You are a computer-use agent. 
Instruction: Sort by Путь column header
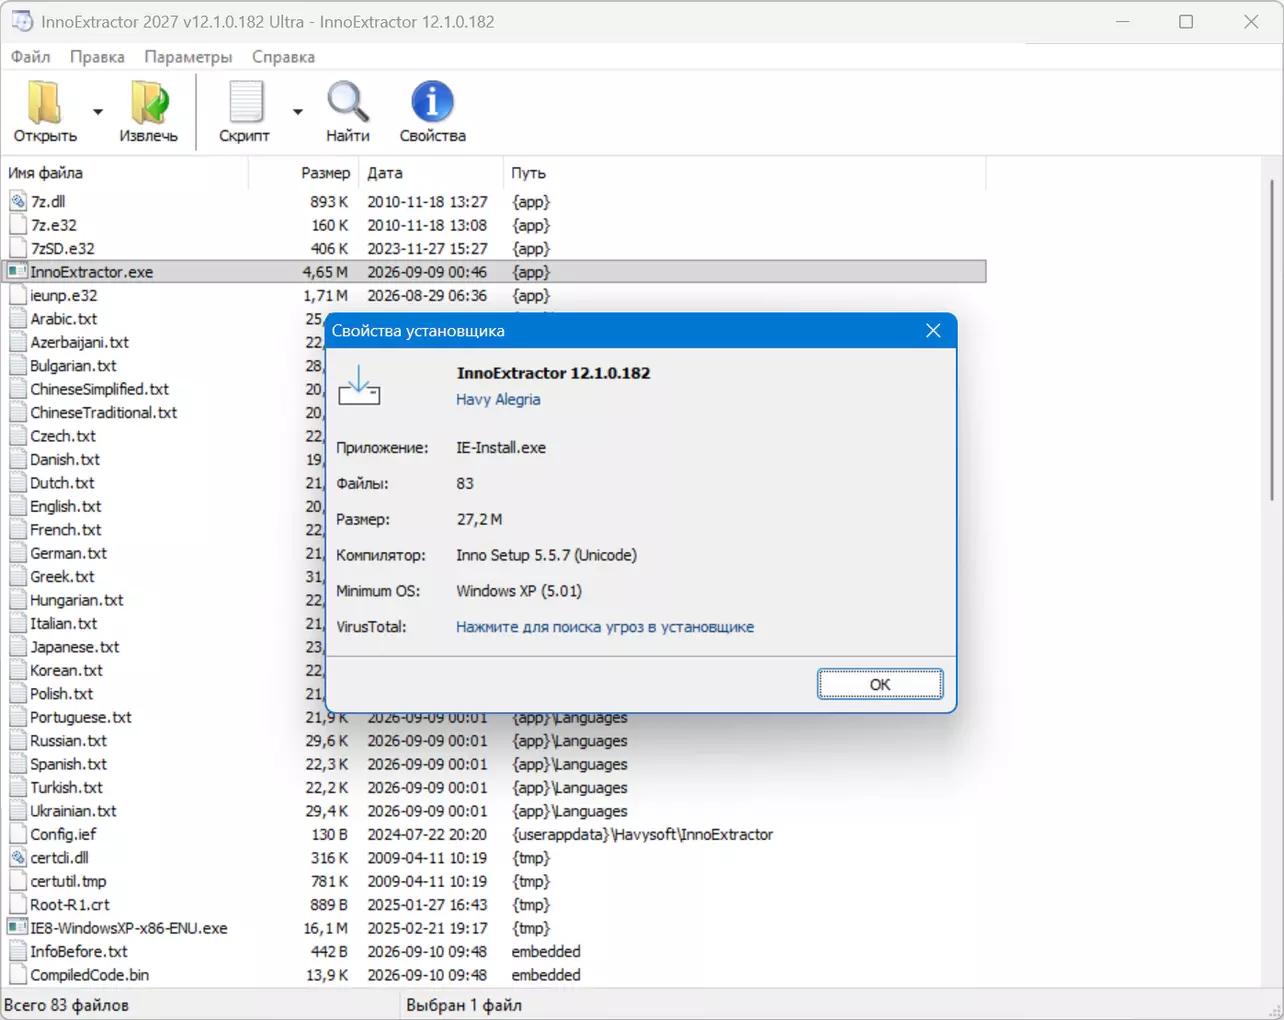click(745, 173)
